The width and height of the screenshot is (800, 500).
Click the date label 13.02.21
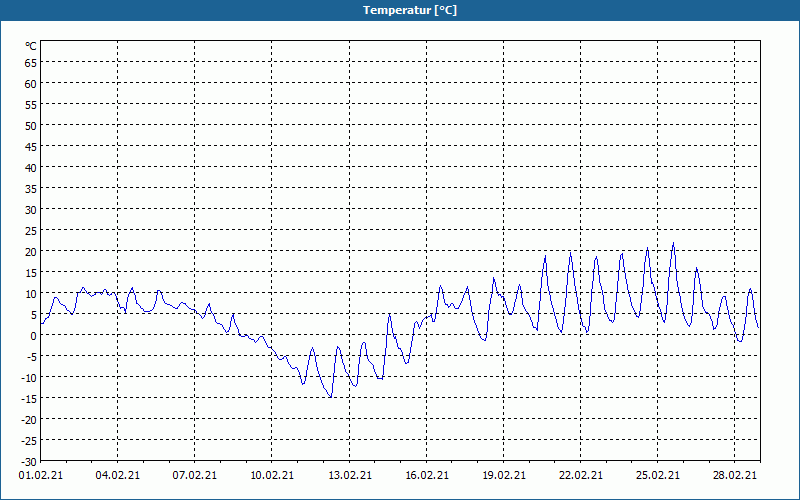[x=349, y=475]
